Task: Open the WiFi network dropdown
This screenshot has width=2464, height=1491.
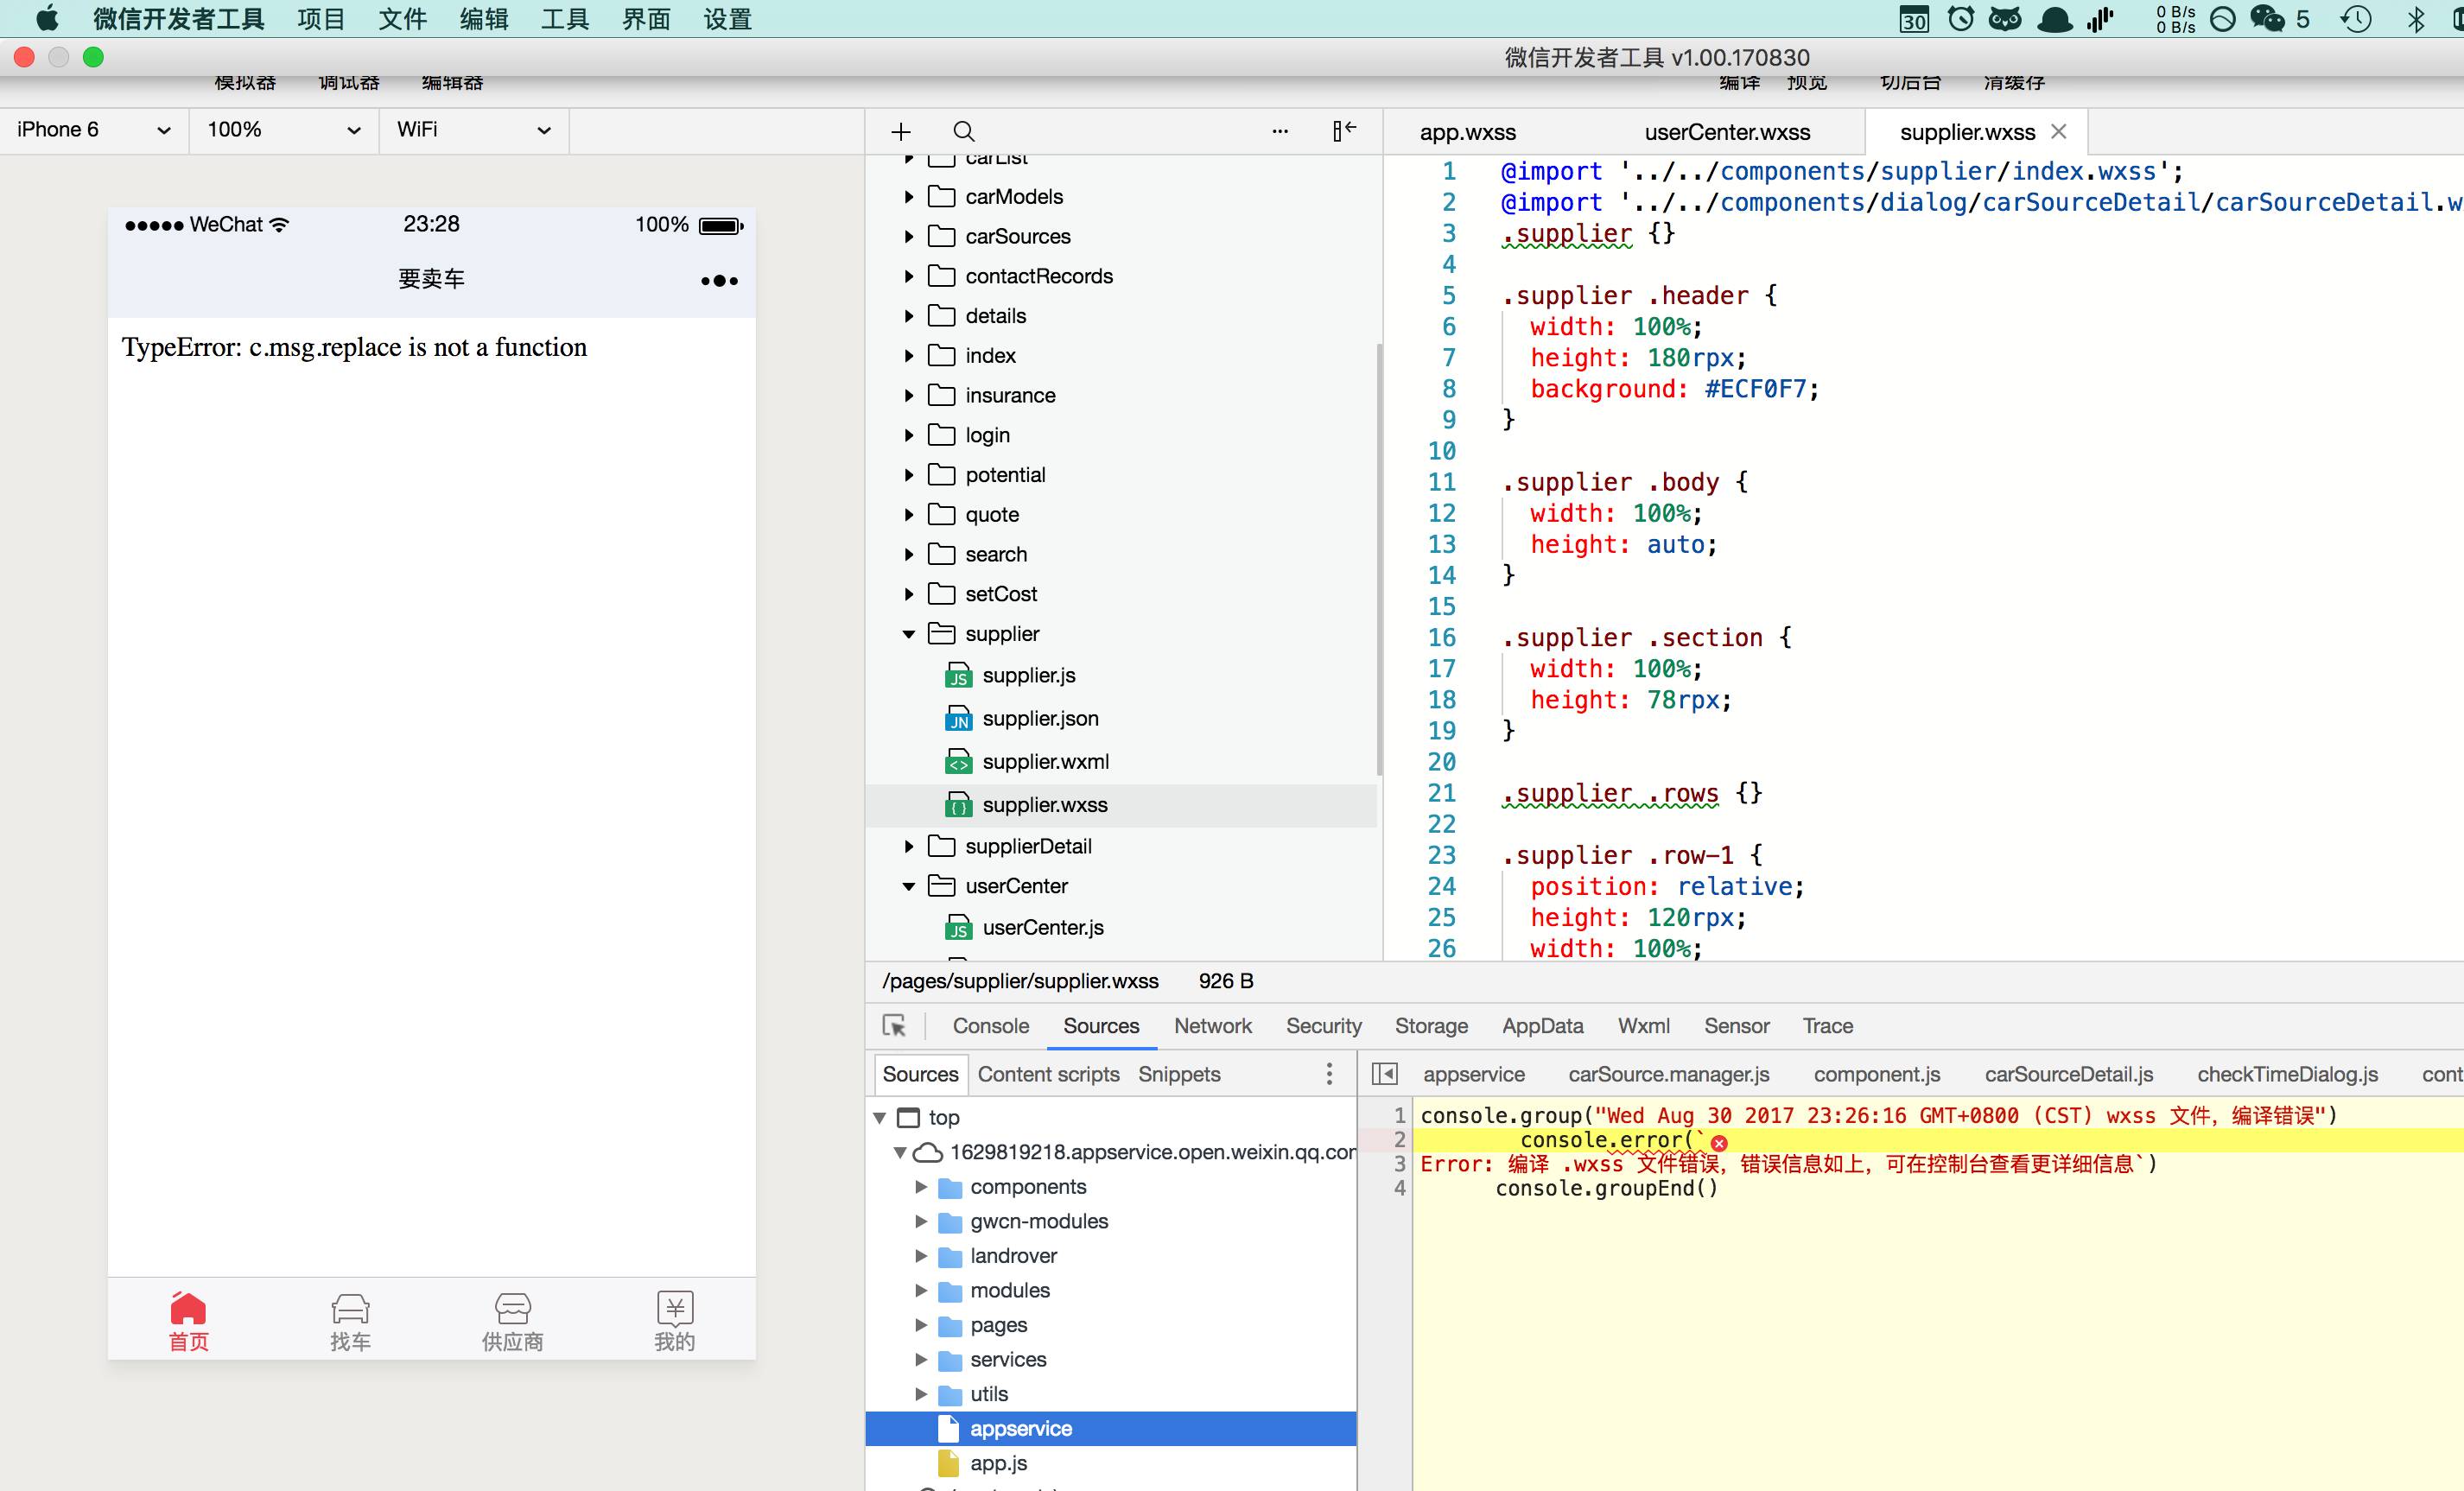Action: [x=473, y=130]
